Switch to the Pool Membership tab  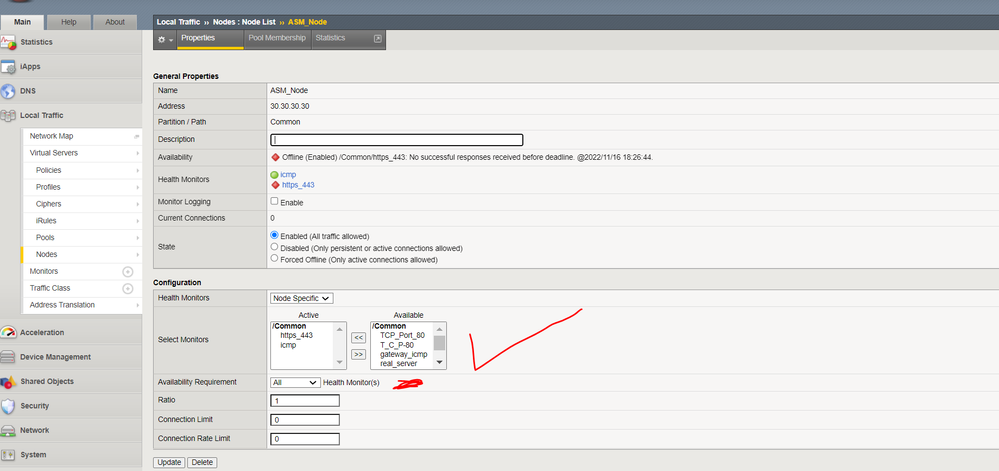(x=276, y=38)
